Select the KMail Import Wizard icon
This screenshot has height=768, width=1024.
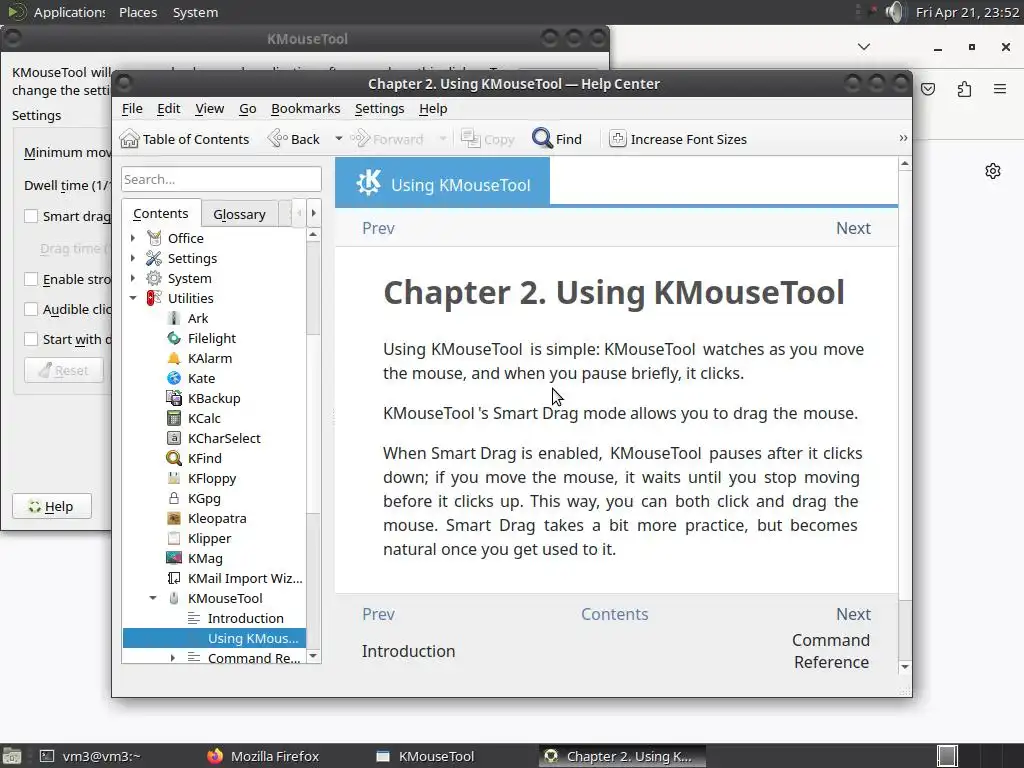point(174,579)
